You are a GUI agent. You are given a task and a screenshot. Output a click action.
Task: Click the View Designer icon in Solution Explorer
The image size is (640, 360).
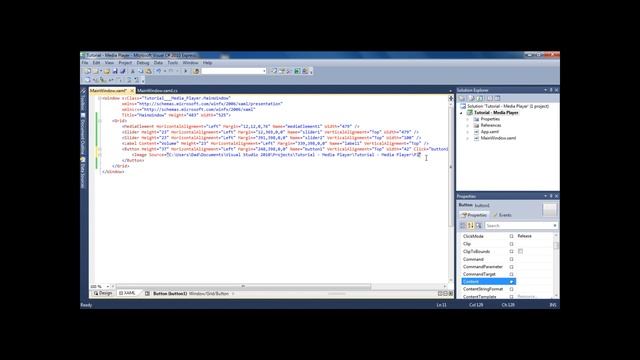tap(497, 98)
